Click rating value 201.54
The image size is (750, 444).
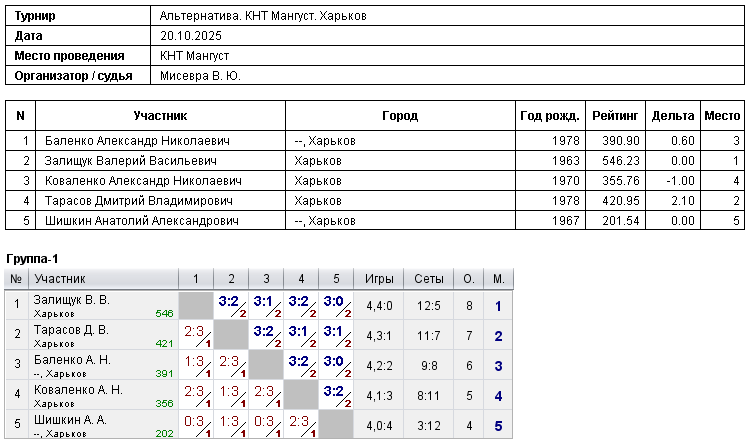(620, 221)
